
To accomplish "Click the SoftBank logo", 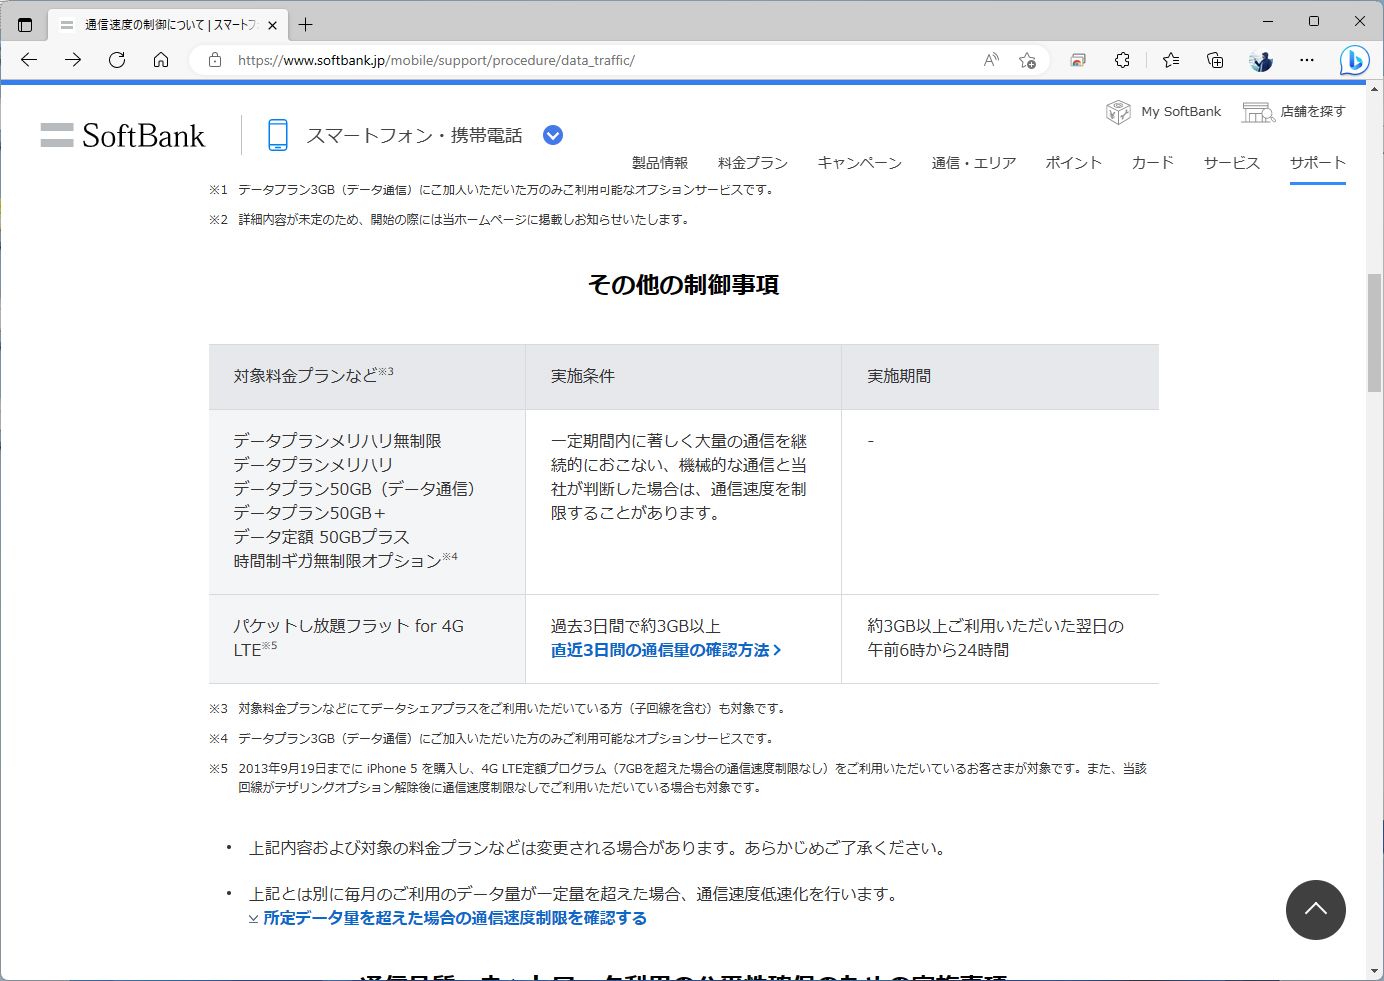I will (123, 135).
